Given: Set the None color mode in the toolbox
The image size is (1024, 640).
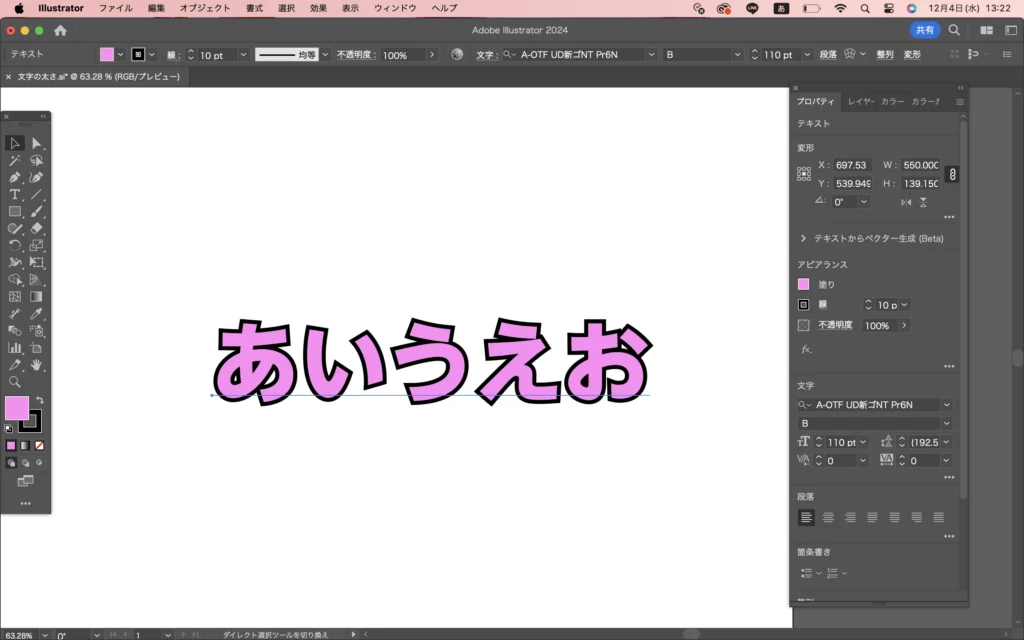Looking at the screenshot, I should pos(39,445).
